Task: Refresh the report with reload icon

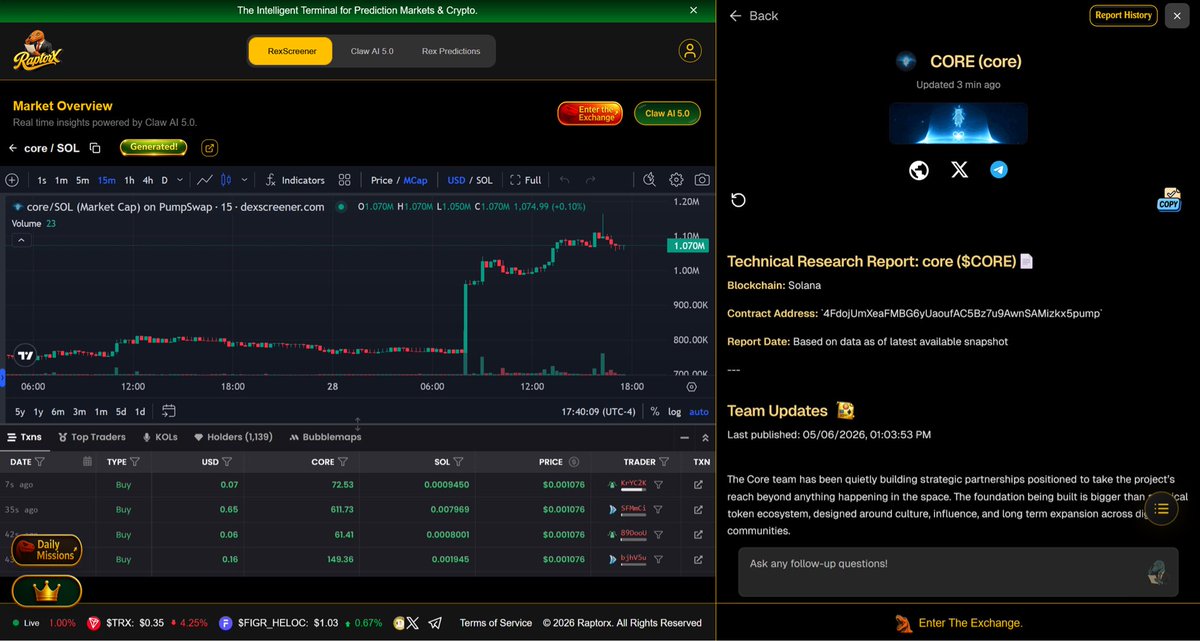Action: point(738,200)
